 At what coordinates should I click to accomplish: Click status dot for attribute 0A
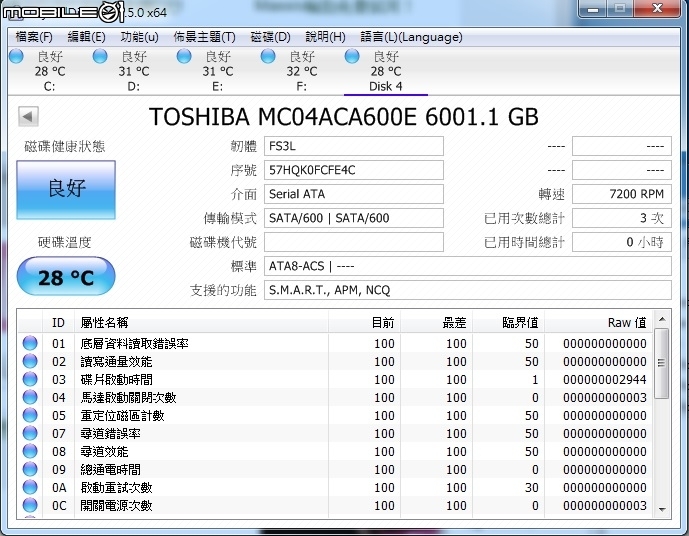[x=30, y=487]
